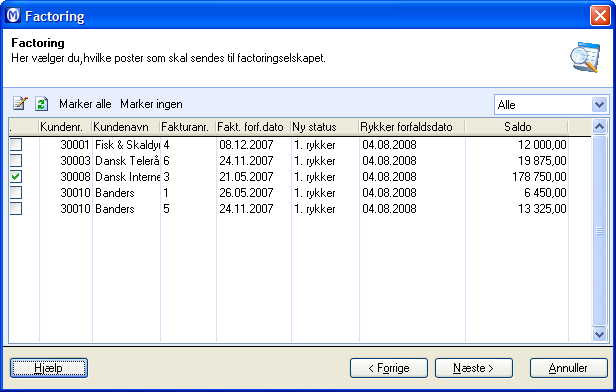The height and width of the screenshot is (392, 616).
Task: Select saldo value 12 000,00
Action: [x=542, y=145]
